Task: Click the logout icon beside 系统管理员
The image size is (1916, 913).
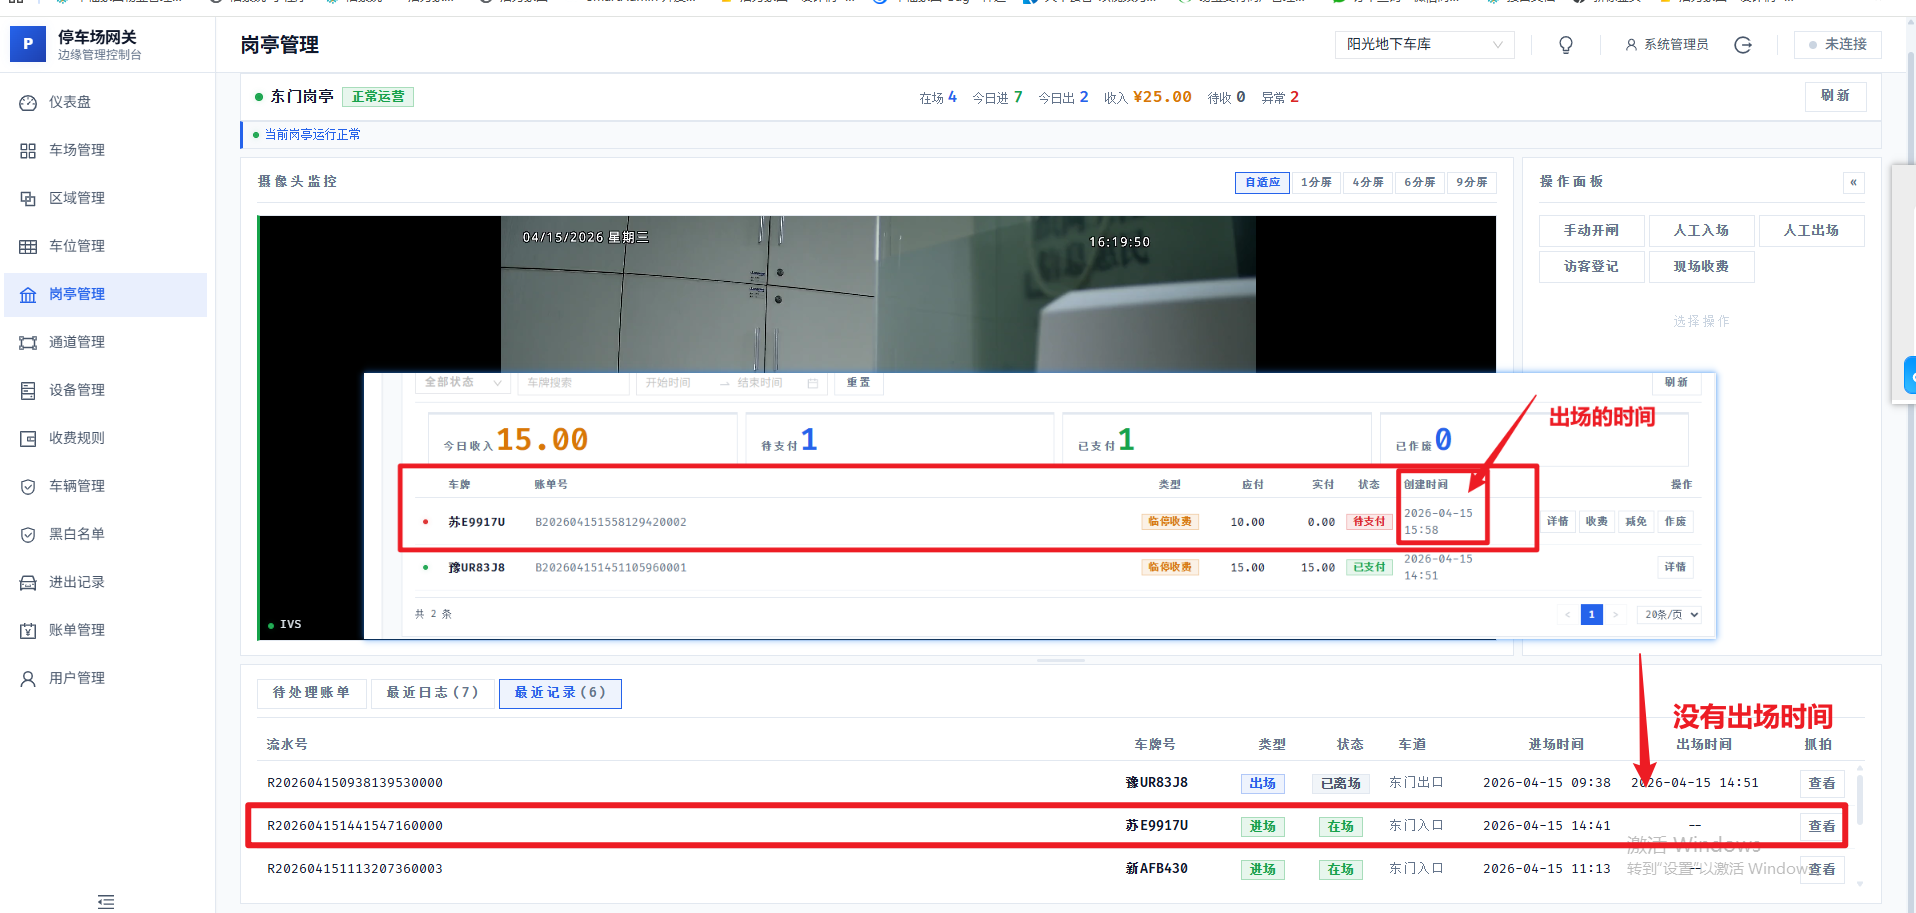Action: pyautogui.click(x=1743, y=45)
